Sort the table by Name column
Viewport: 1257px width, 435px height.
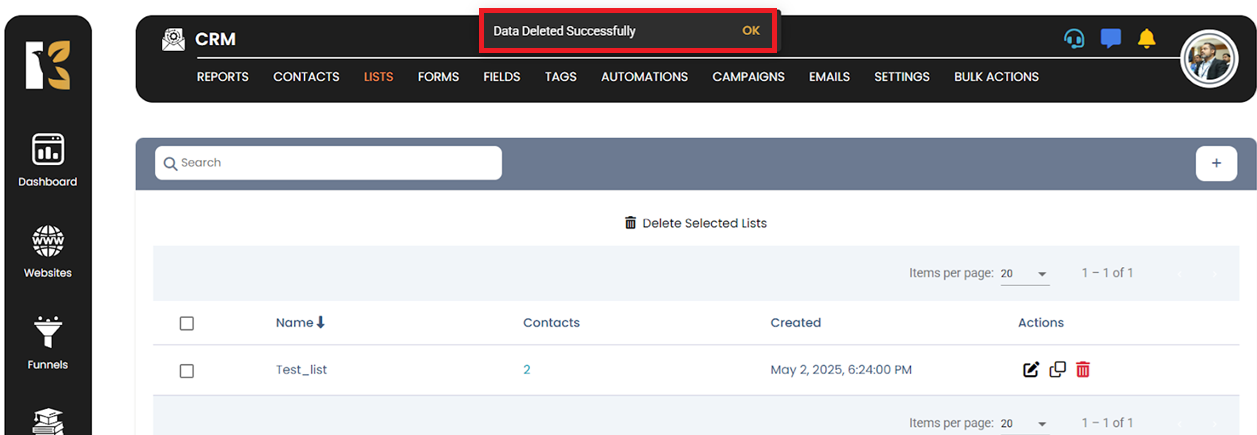click(300, 323)
